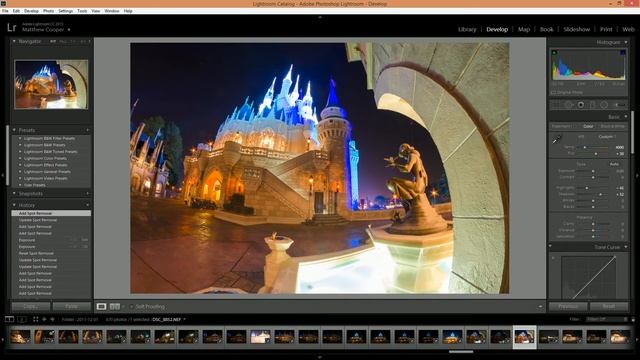Hide the left panel group with the edge arrow

(3, 176)
